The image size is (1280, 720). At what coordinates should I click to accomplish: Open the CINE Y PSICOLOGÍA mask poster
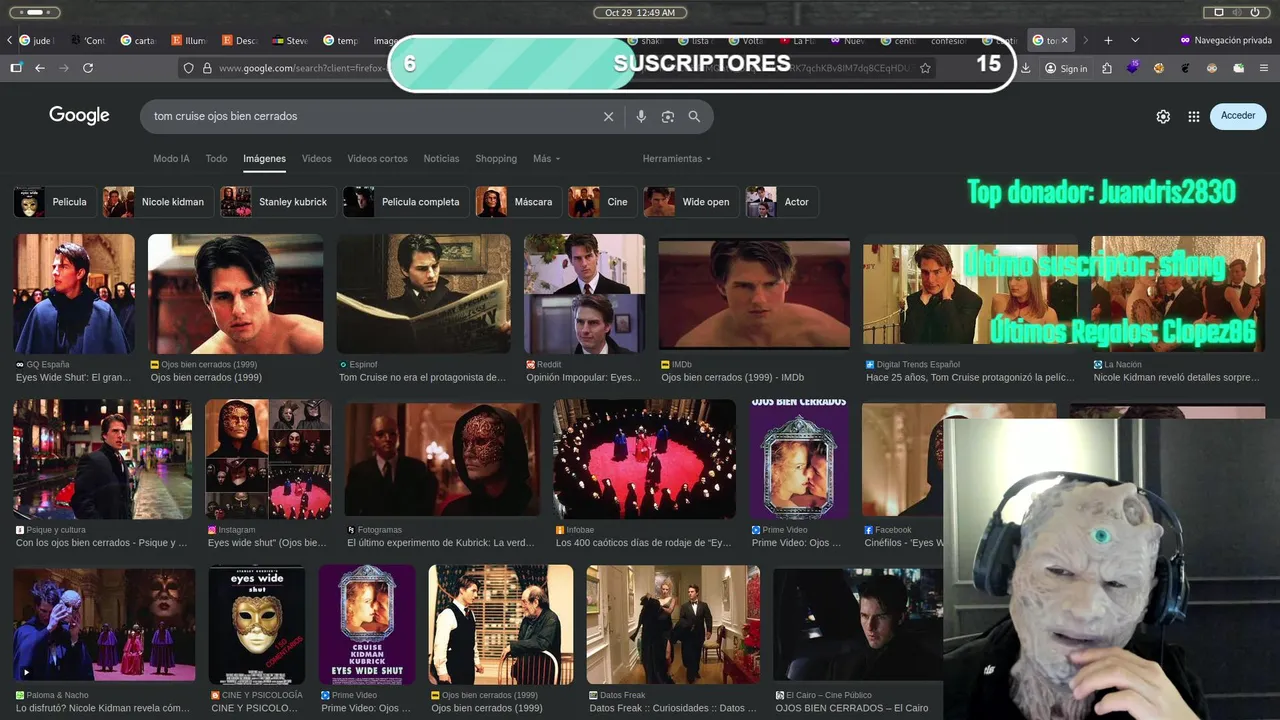257,624
